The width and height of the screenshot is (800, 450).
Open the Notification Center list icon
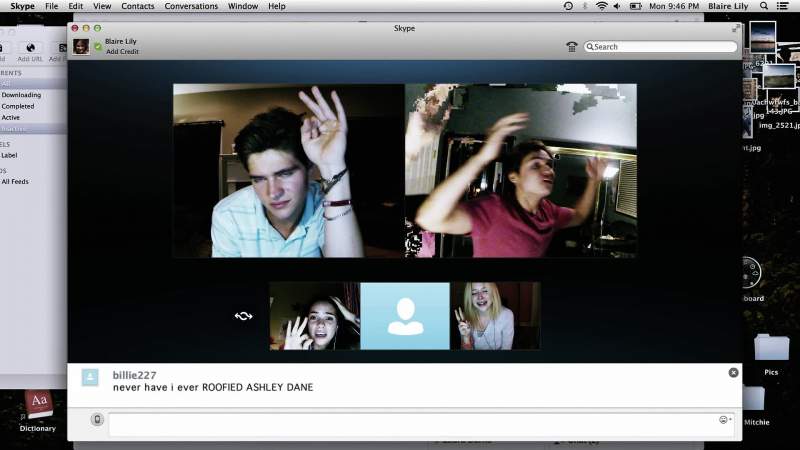[x=782, y=6]
